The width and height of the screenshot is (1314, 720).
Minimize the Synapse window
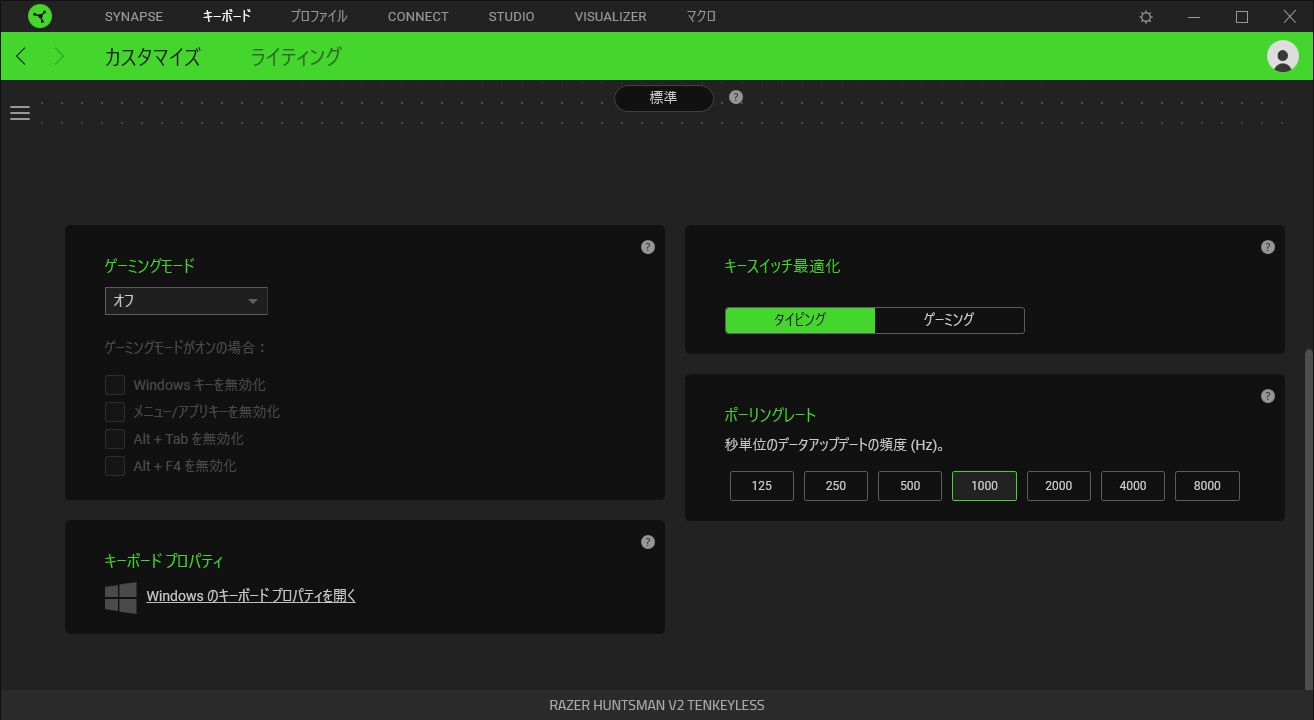(x=1194, y=17)
